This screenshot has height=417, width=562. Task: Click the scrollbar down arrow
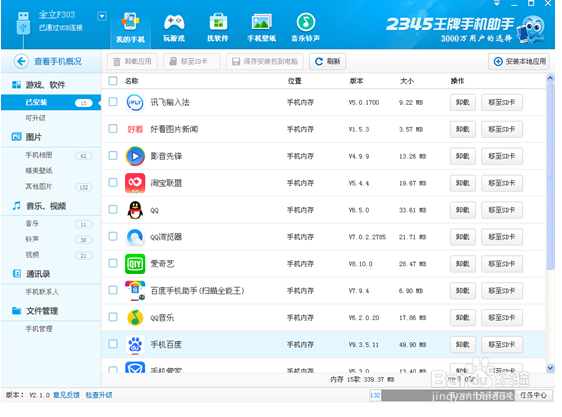(x=551, y=368)
